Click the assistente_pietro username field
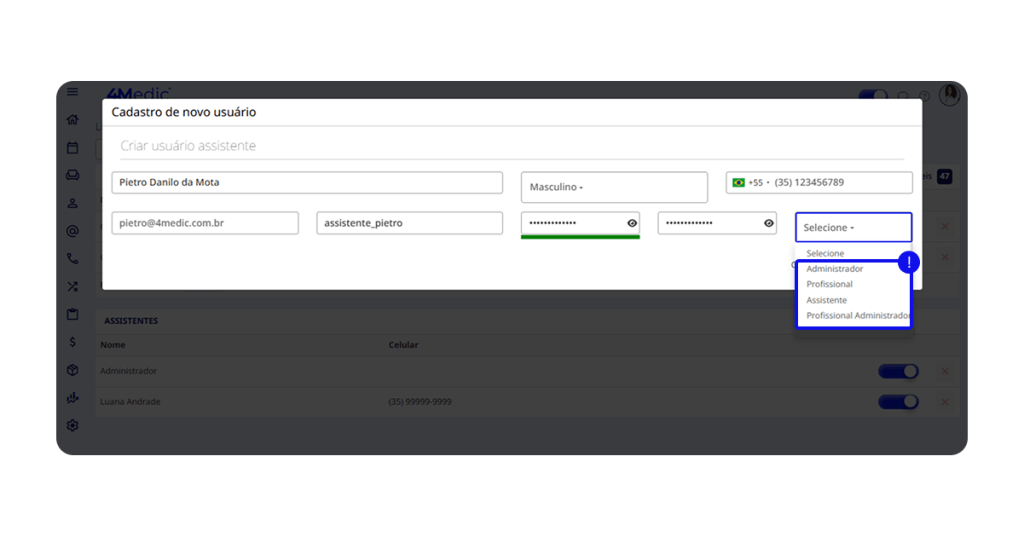The height and width of the screenshot is (537, 1024). [409, 223]
